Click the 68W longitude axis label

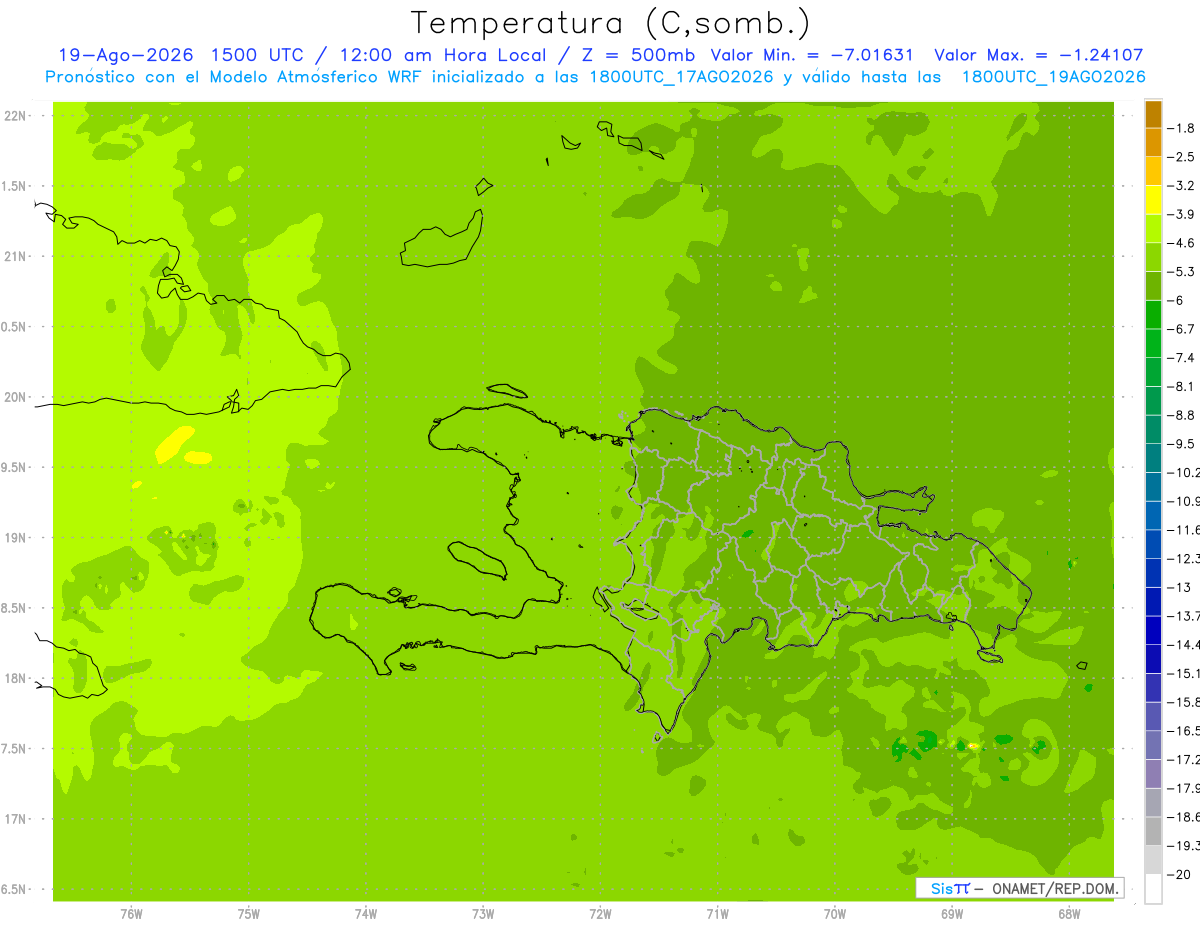1069,914
